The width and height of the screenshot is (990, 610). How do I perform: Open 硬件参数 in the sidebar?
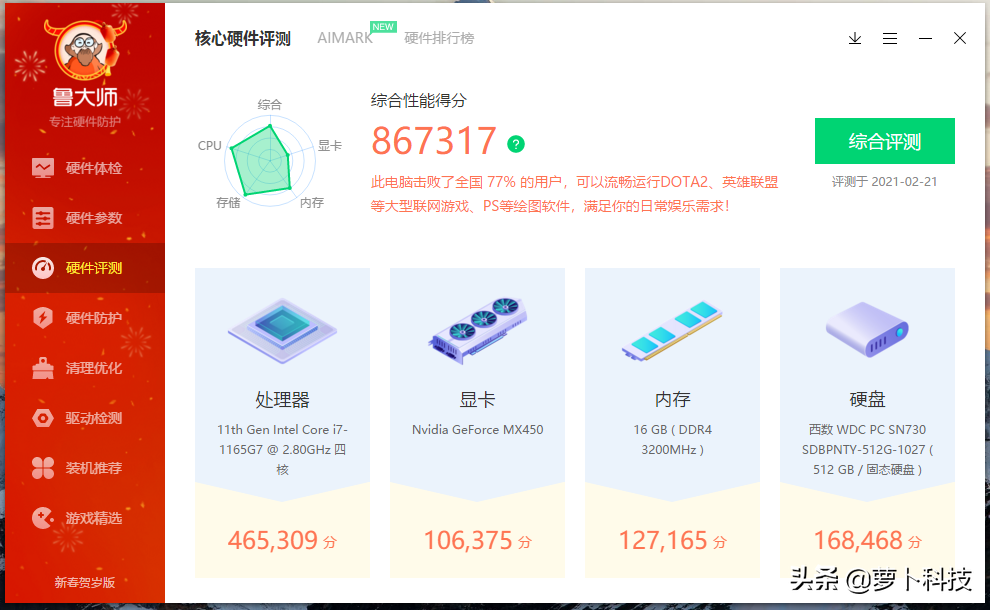pos(85,218)
